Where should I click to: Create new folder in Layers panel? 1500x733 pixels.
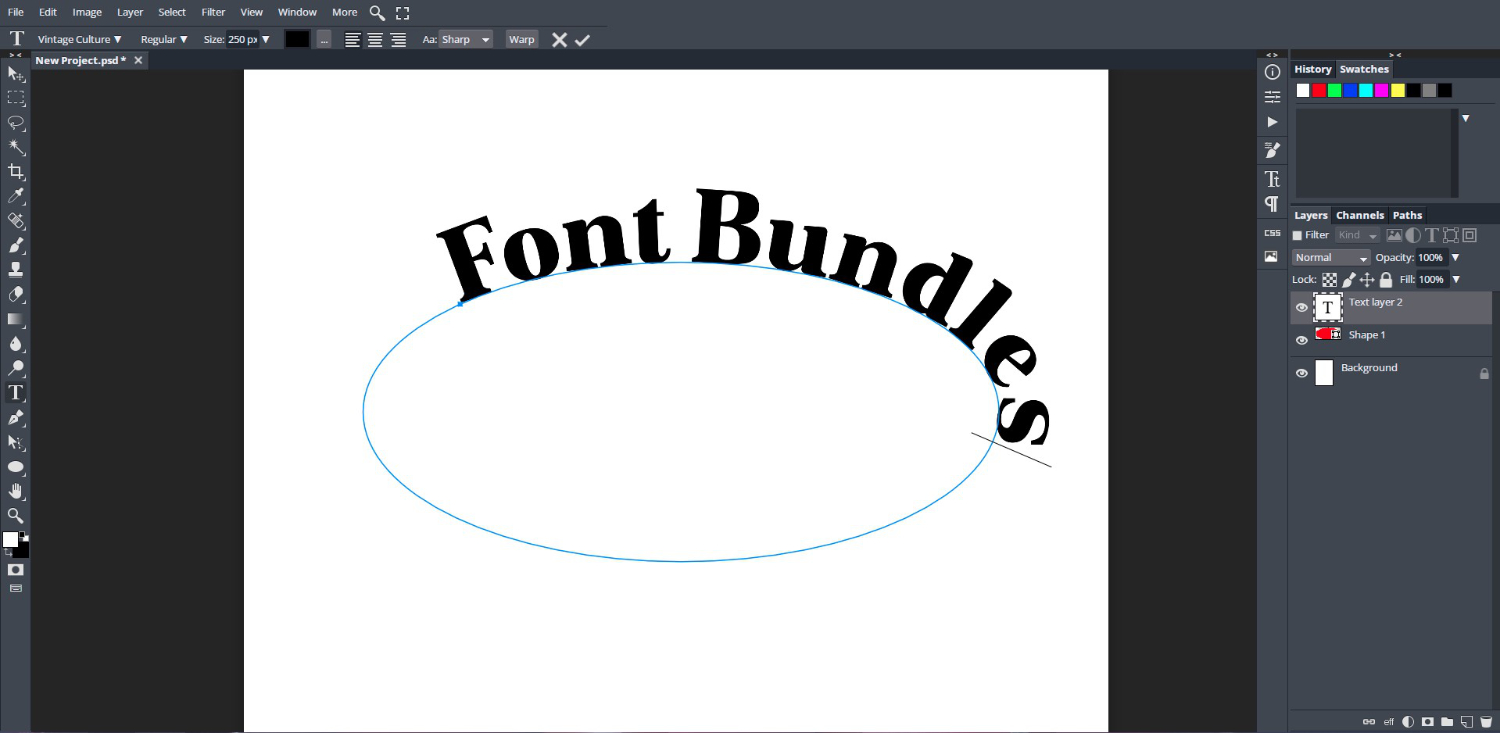pyautogui.click(x=1446, y=721)
